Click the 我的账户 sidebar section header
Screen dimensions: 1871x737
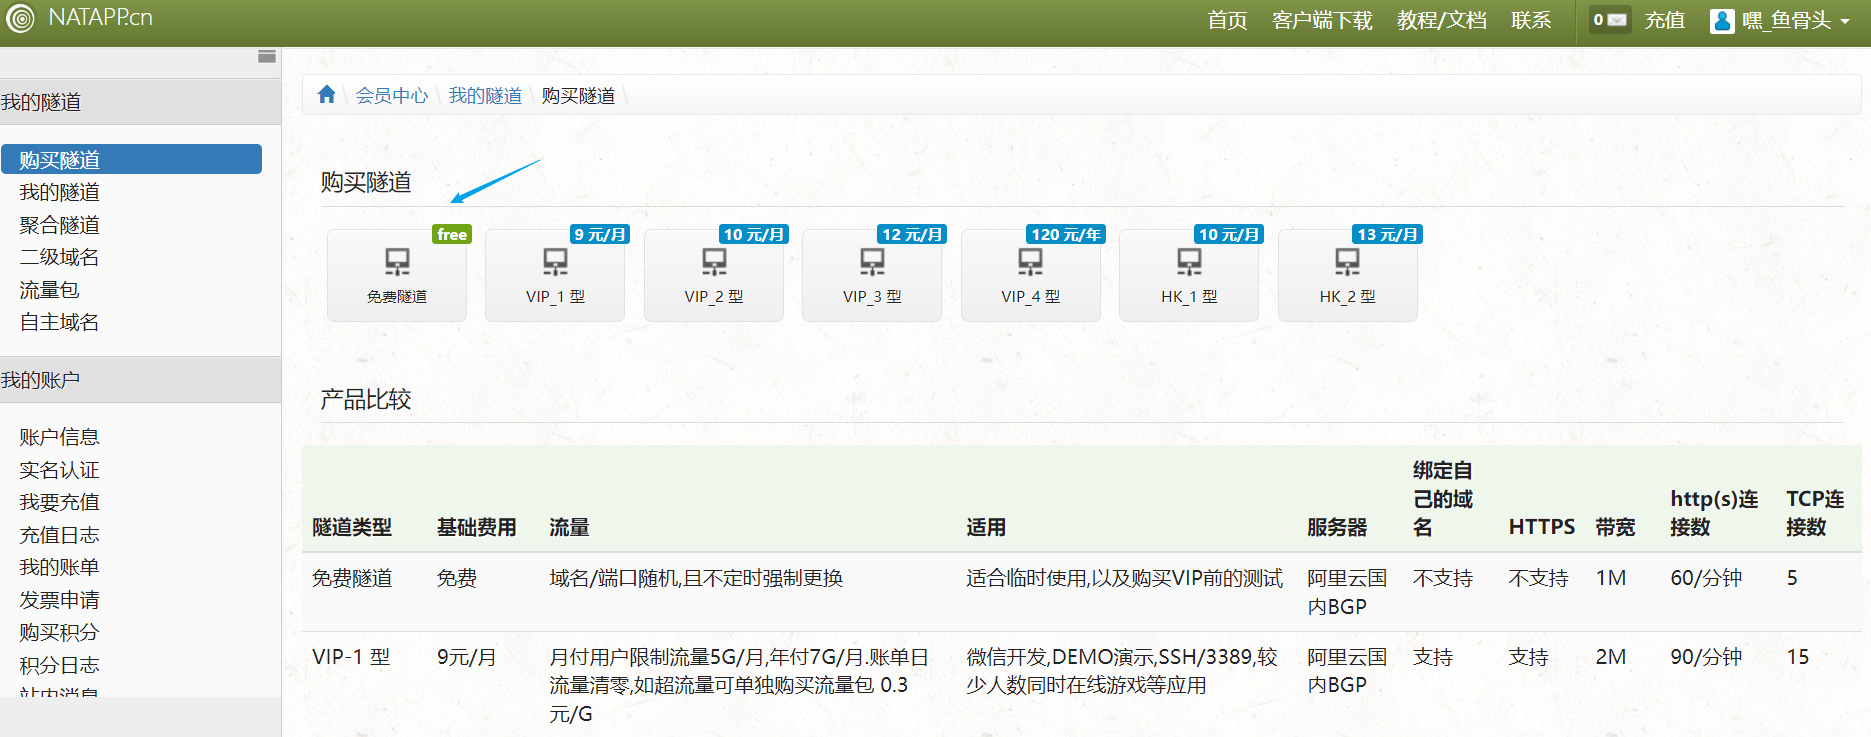tap(140, 380)
